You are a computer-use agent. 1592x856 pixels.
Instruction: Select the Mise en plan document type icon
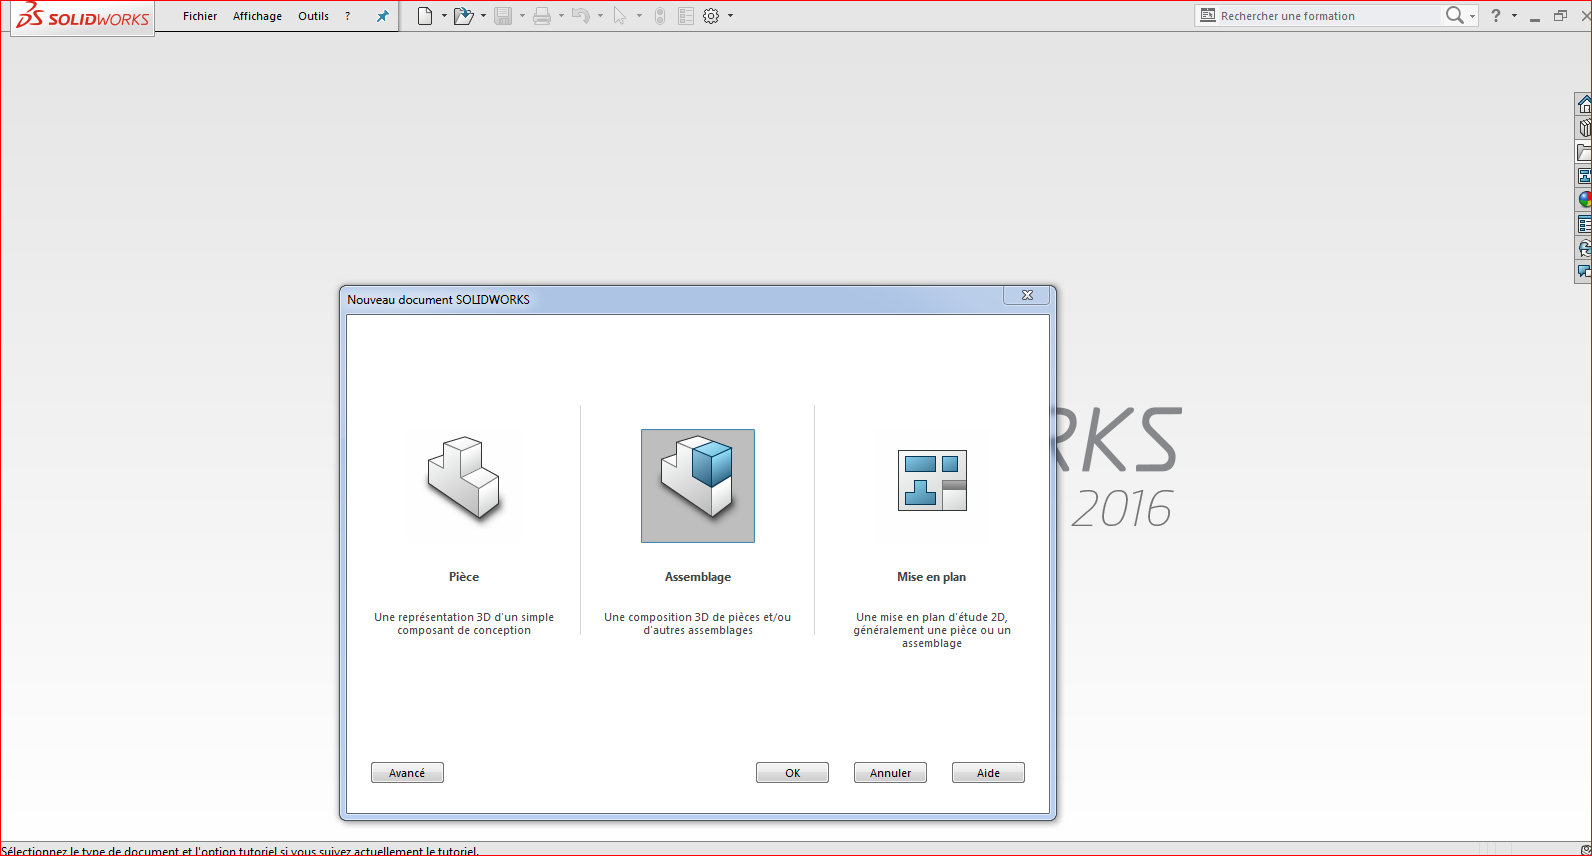[x=932, y=480]
